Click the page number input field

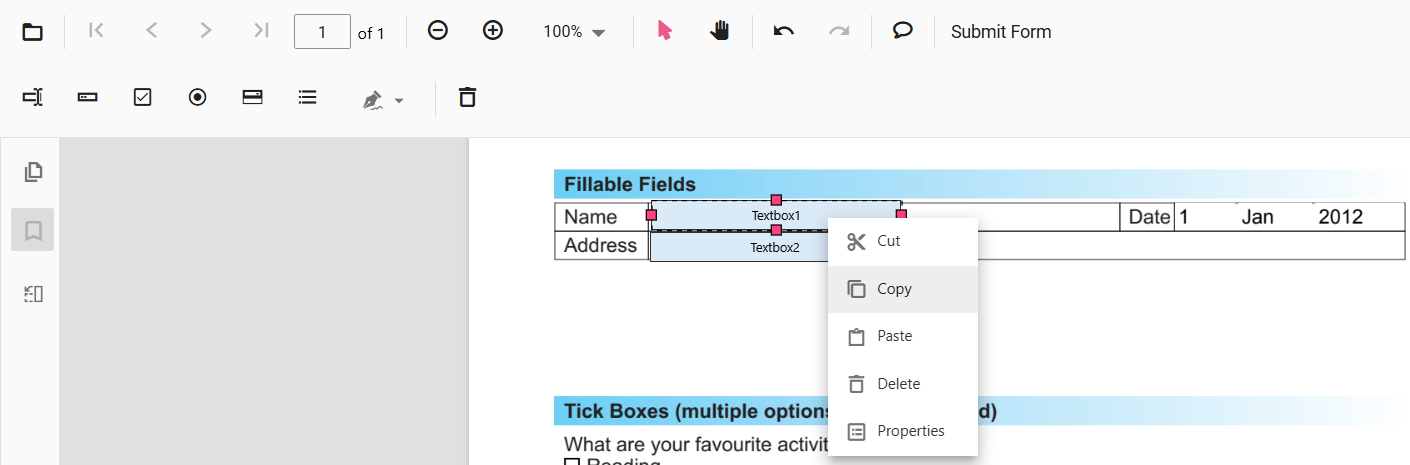322,32
